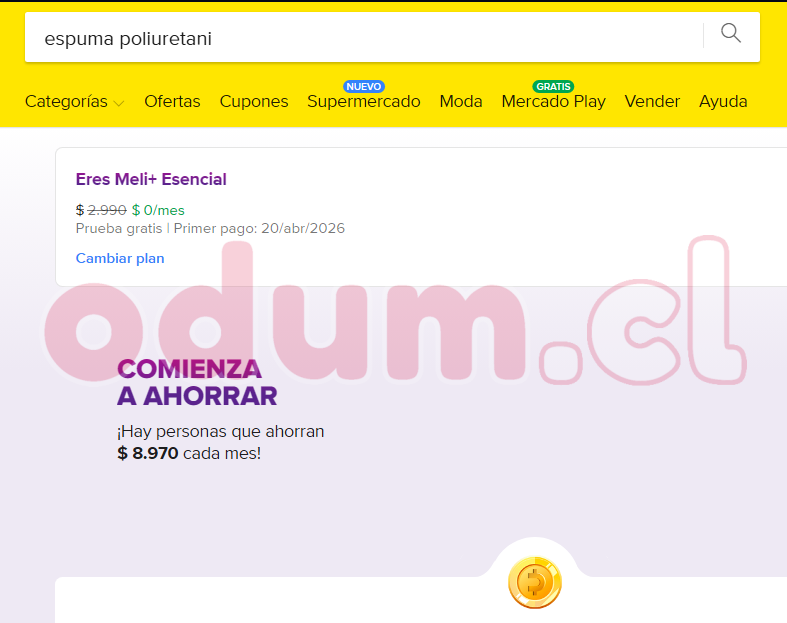This screenshot has height=623, width=787.
Task: Click the Cambiar plan link
Action: [x=120, y=258]
